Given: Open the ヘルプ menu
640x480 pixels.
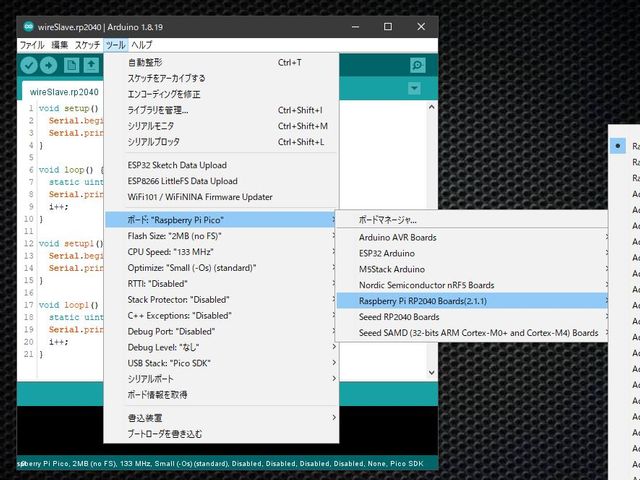Looking at the screenshot, I should pyautogui.click(x=142, y=45).
